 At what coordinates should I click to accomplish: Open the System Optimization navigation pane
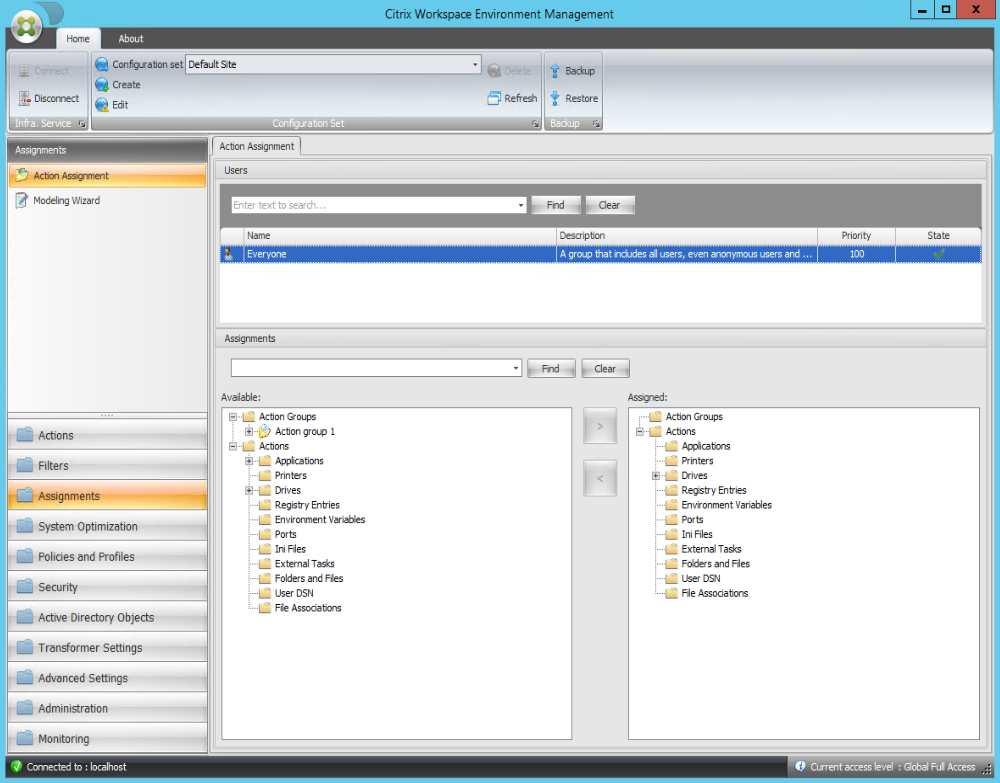click(88, 526)
